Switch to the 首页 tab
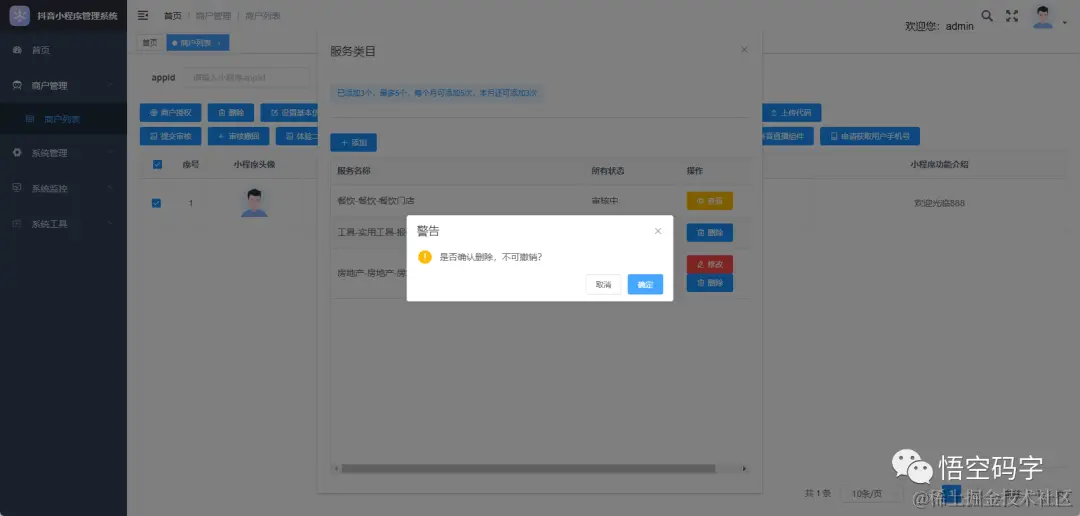 coord(149,43)
